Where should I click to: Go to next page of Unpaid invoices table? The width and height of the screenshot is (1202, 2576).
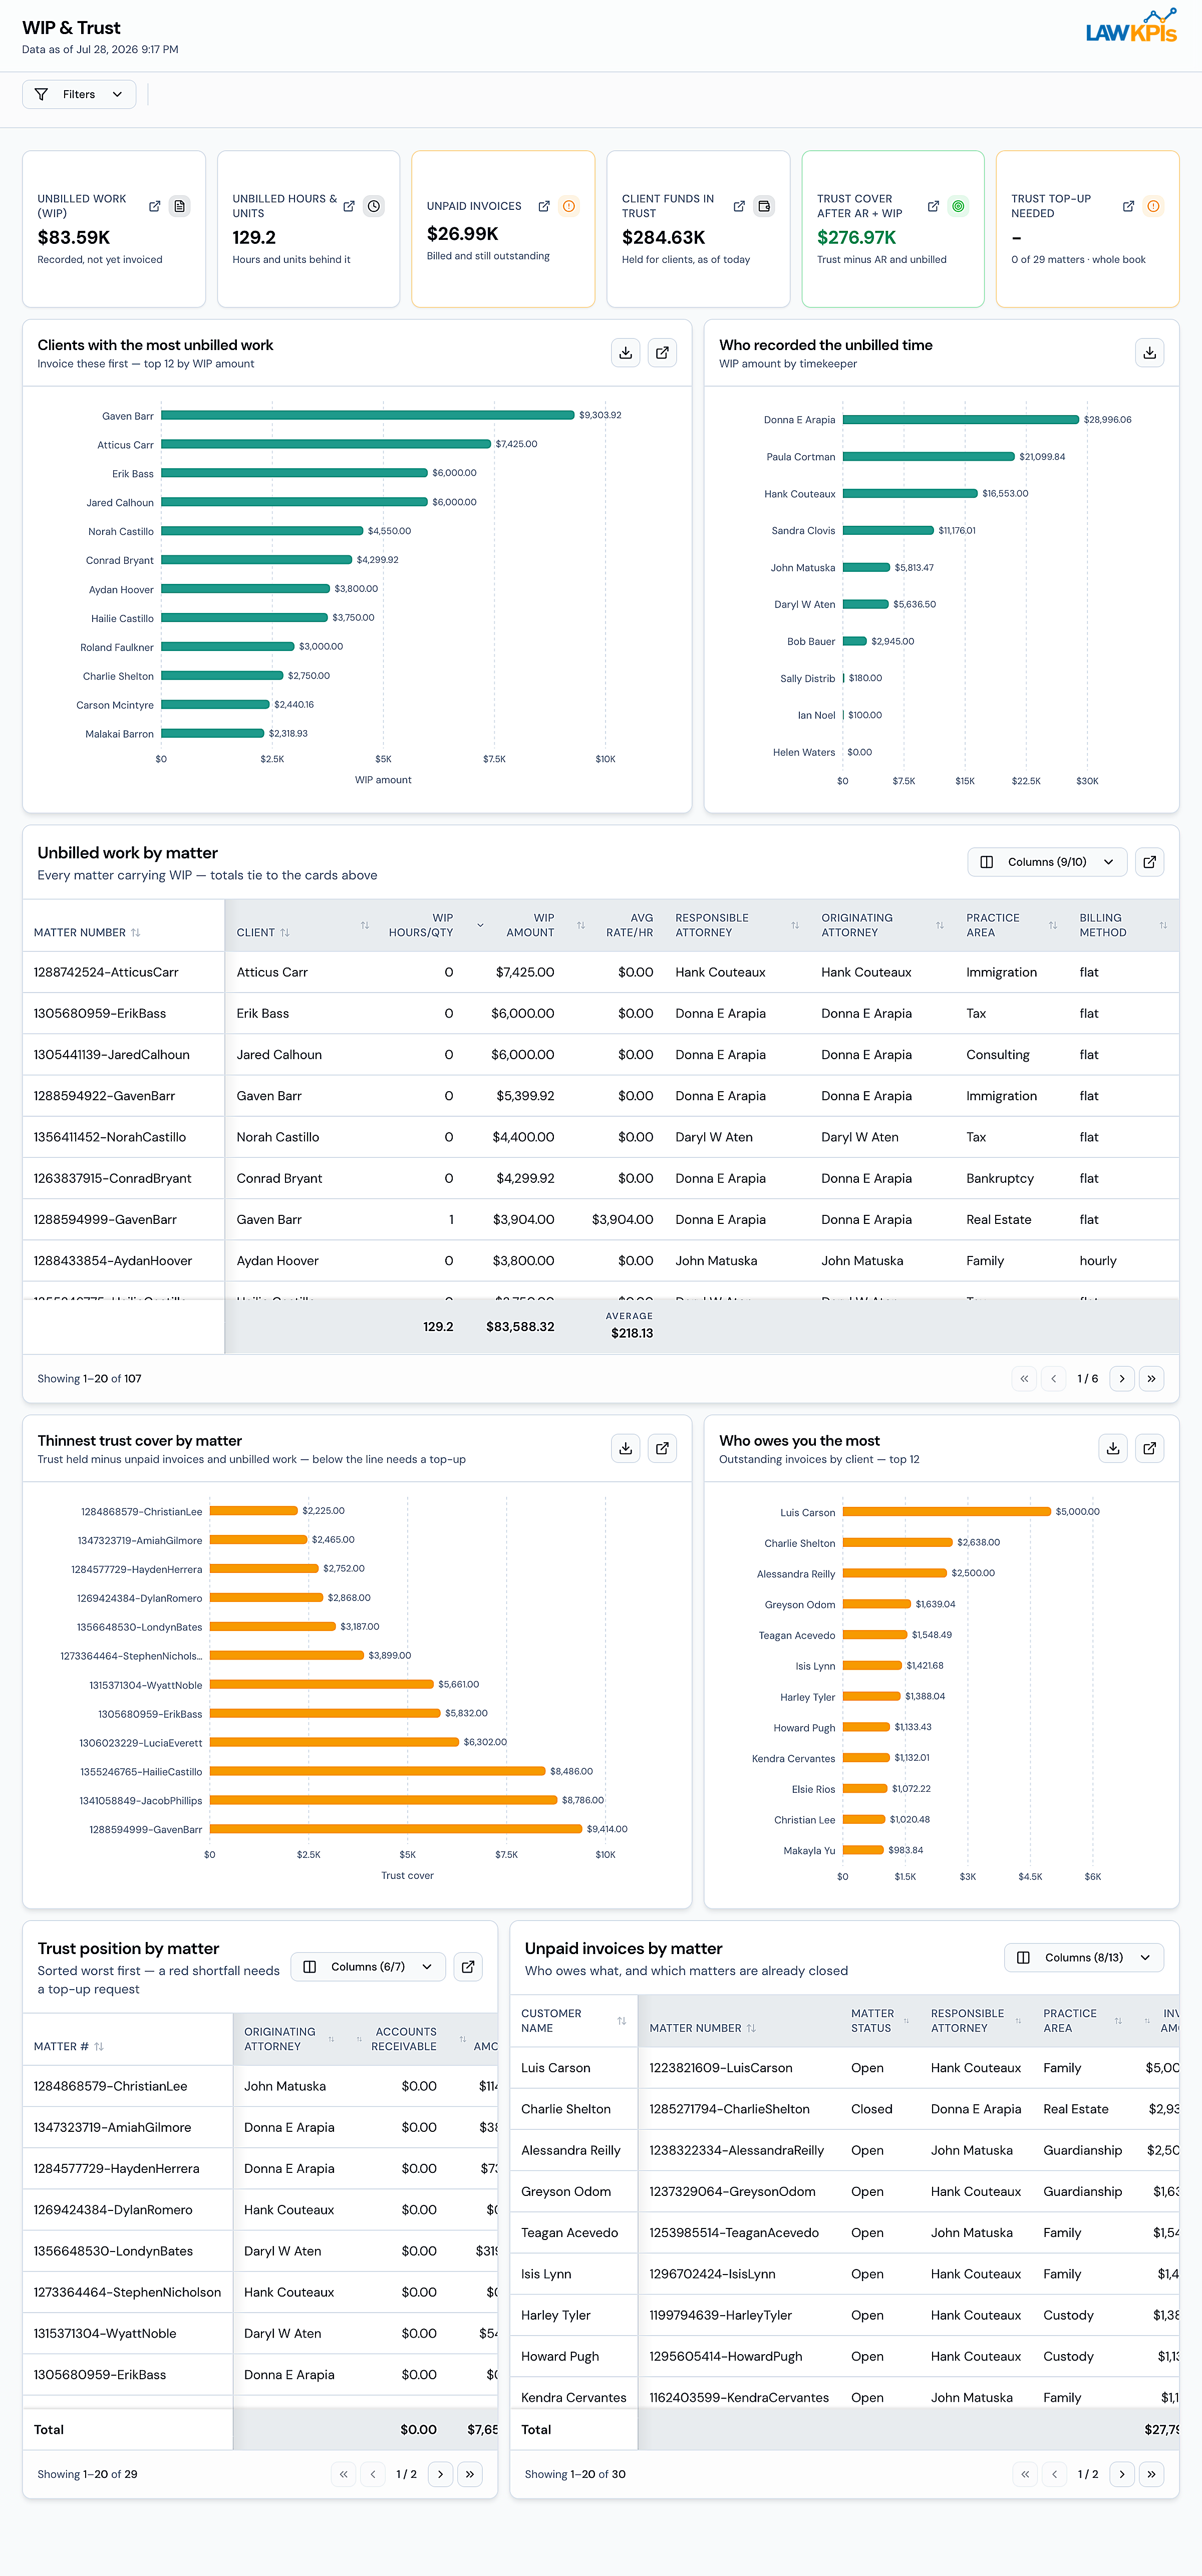click(1122, 2474)
